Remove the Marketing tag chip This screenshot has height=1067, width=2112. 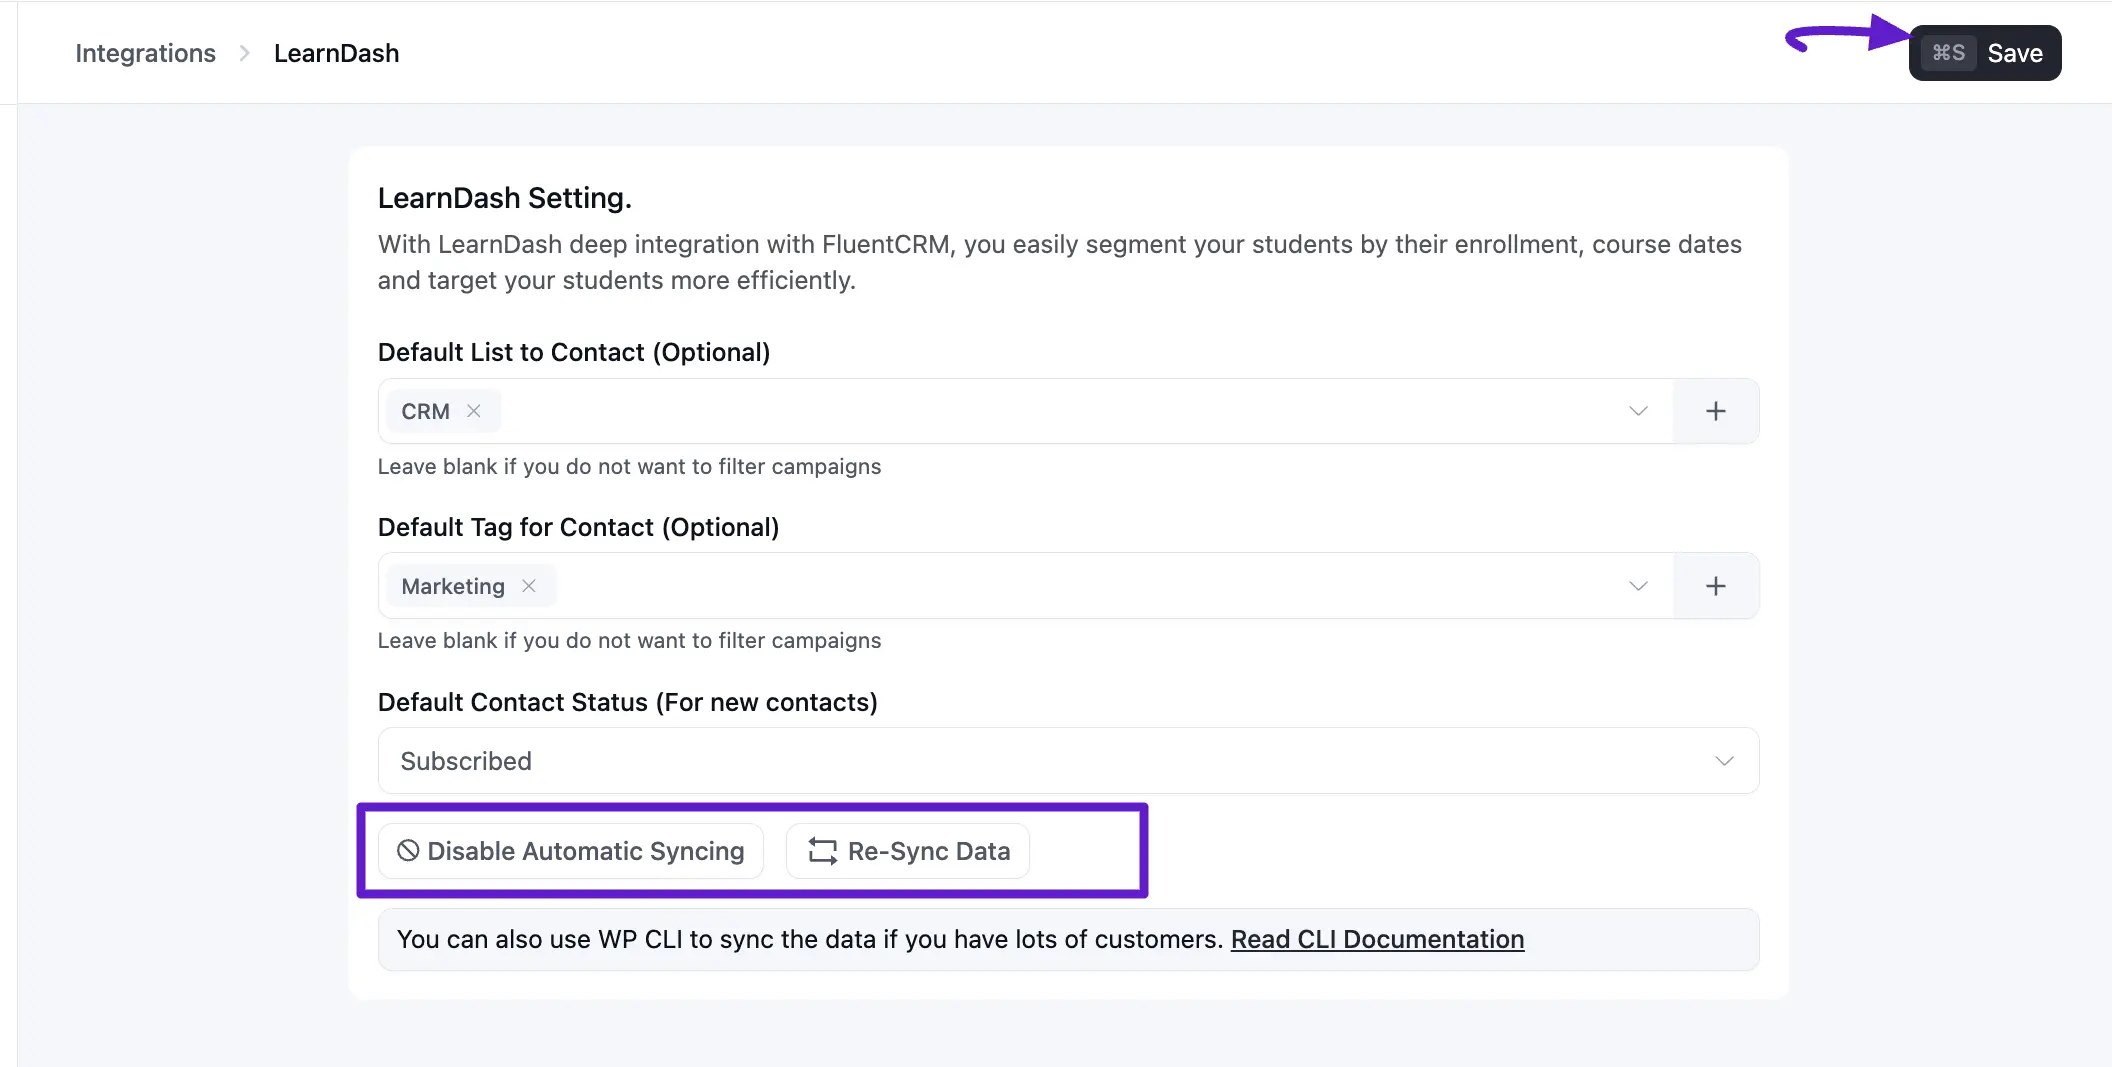(529, 586)
